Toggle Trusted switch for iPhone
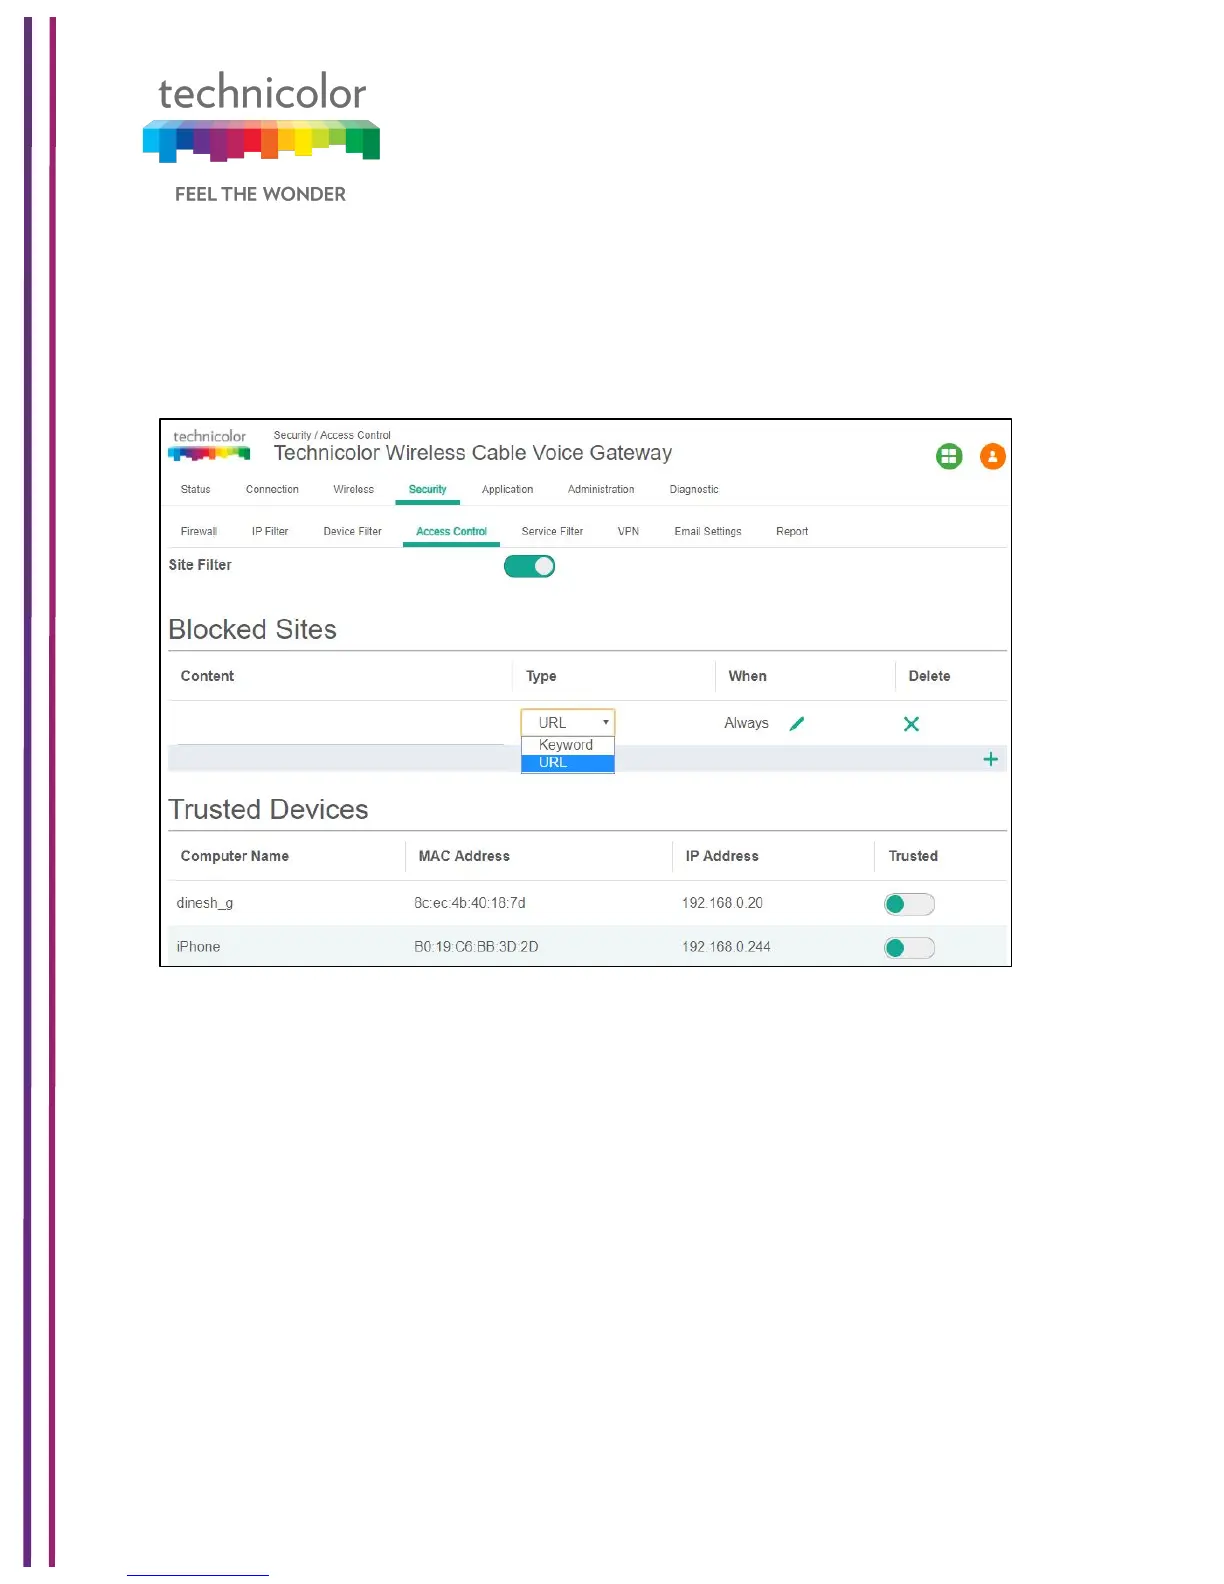This screenshot has width=1224, height=1584. click(x=909, y=948)
